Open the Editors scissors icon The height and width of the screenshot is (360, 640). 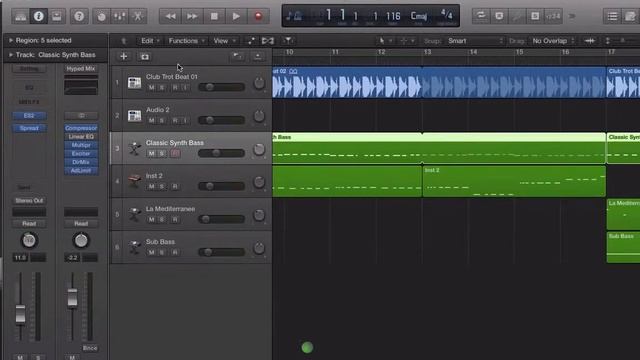[138, 16]
